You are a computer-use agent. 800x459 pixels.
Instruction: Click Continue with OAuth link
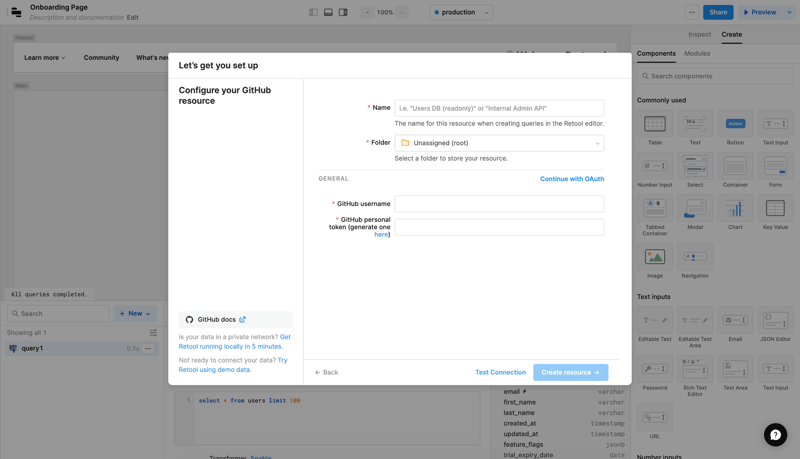point(572,179)
